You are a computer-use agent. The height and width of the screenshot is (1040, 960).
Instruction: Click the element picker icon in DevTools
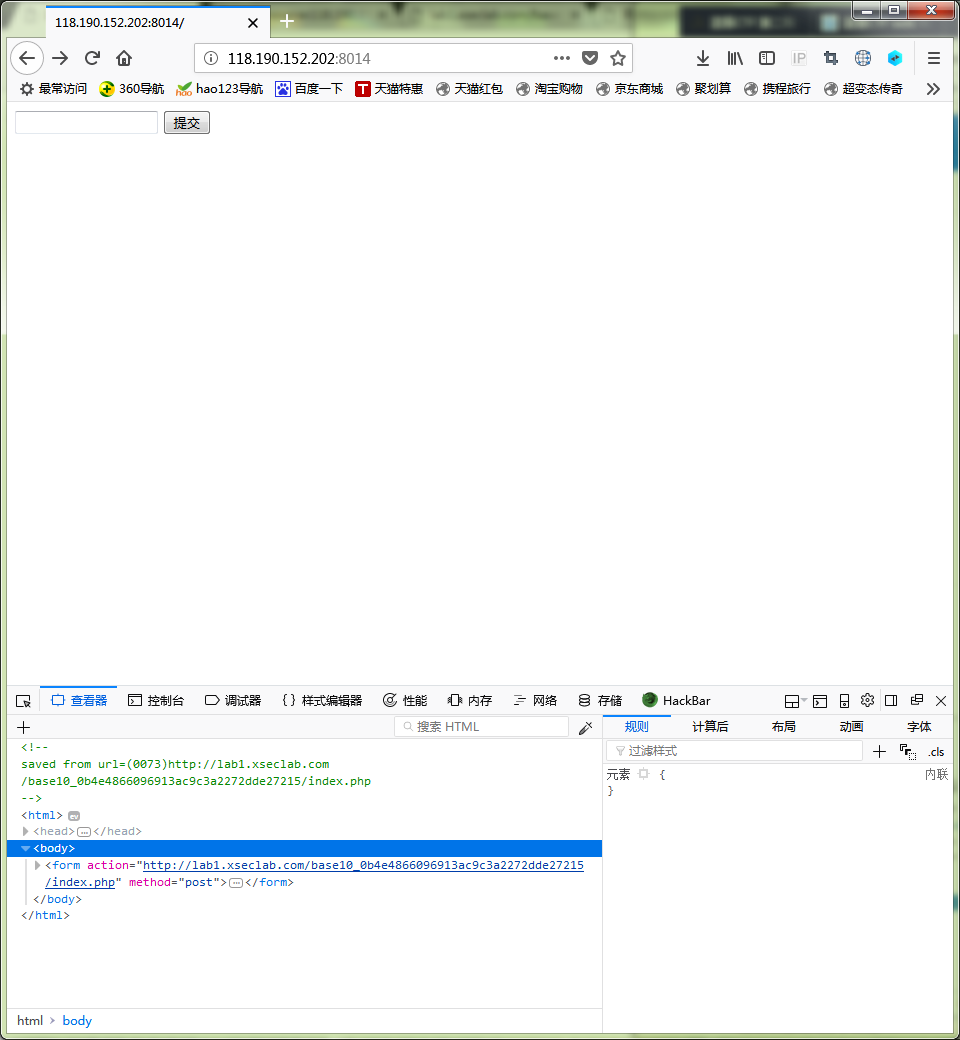pos(24,701)
